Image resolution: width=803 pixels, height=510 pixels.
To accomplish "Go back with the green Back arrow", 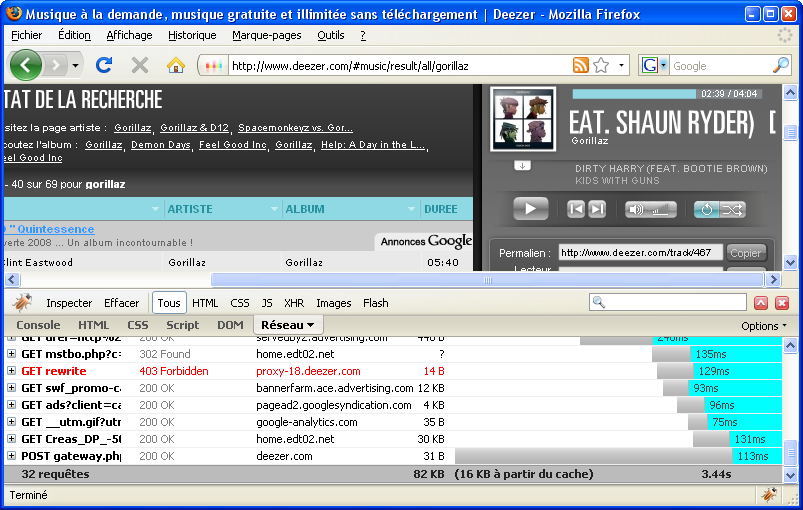I will tap(26, 65).
